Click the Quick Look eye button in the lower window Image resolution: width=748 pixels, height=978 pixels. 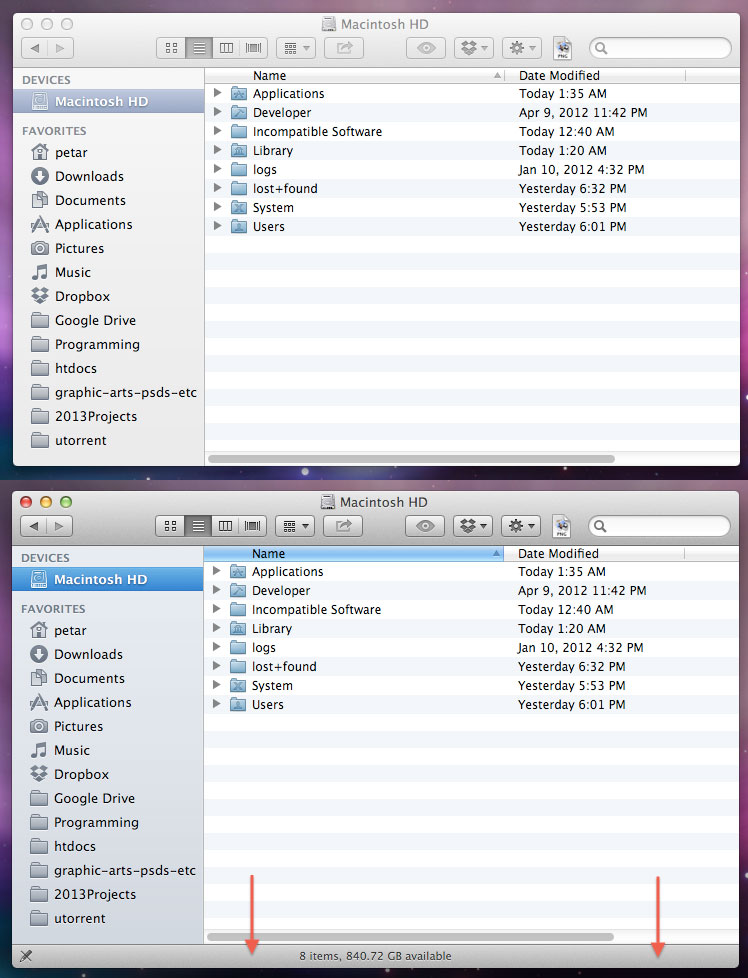pos(425,526)
